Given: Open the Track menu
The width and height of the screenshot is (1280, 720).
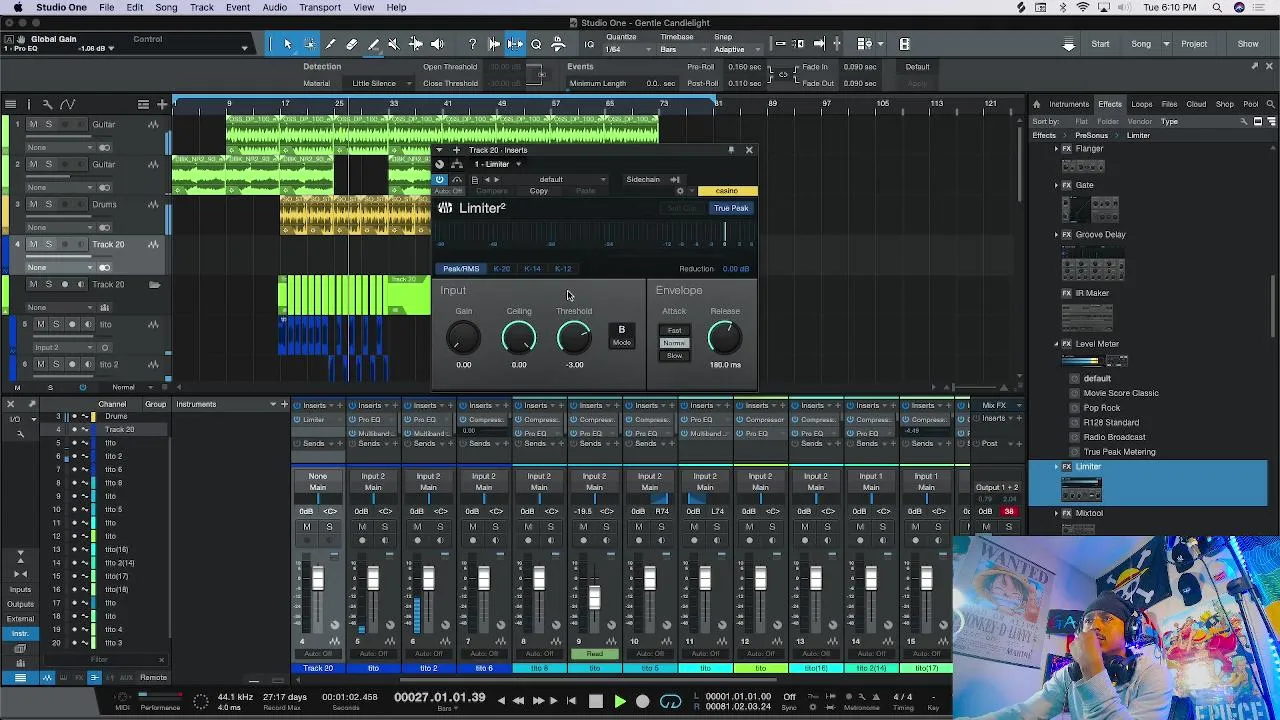Looking at the screenshot, I should 202,7.
